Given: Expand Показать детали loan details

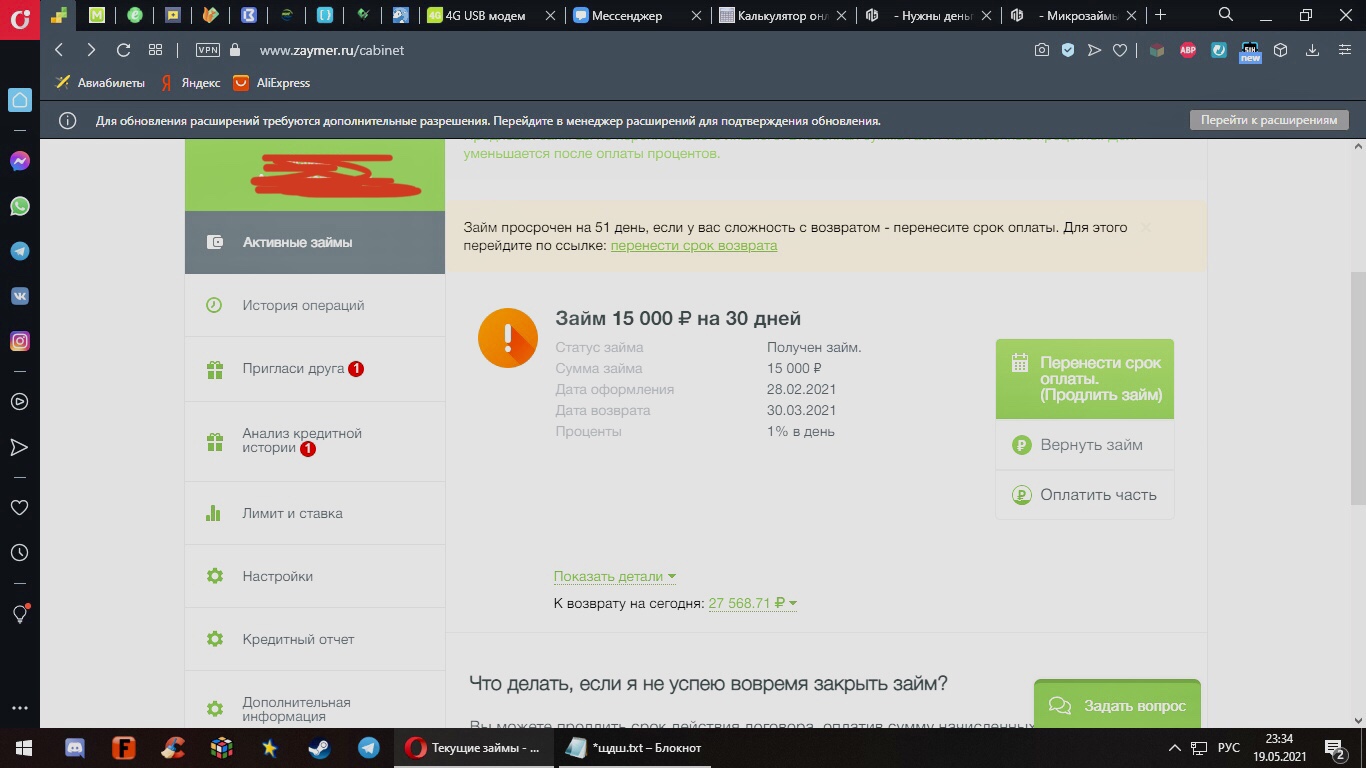Looking at the screenshot, I should coord(615,576).
